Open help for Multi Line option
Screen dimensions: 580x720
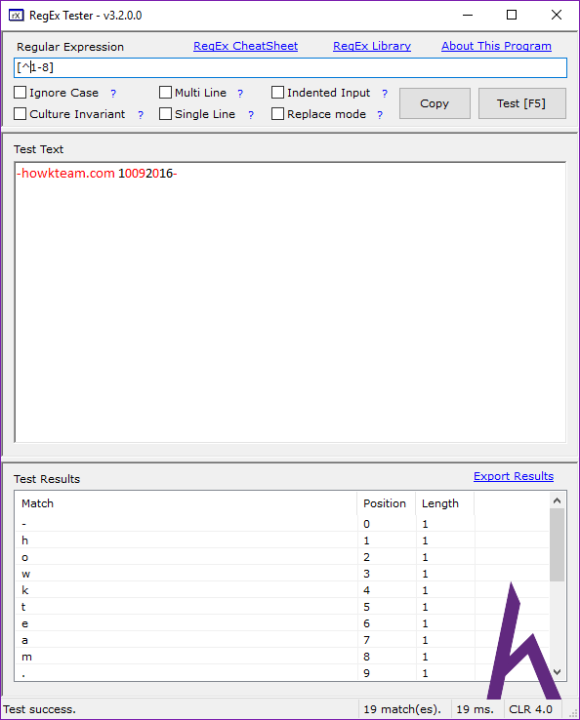240,94
